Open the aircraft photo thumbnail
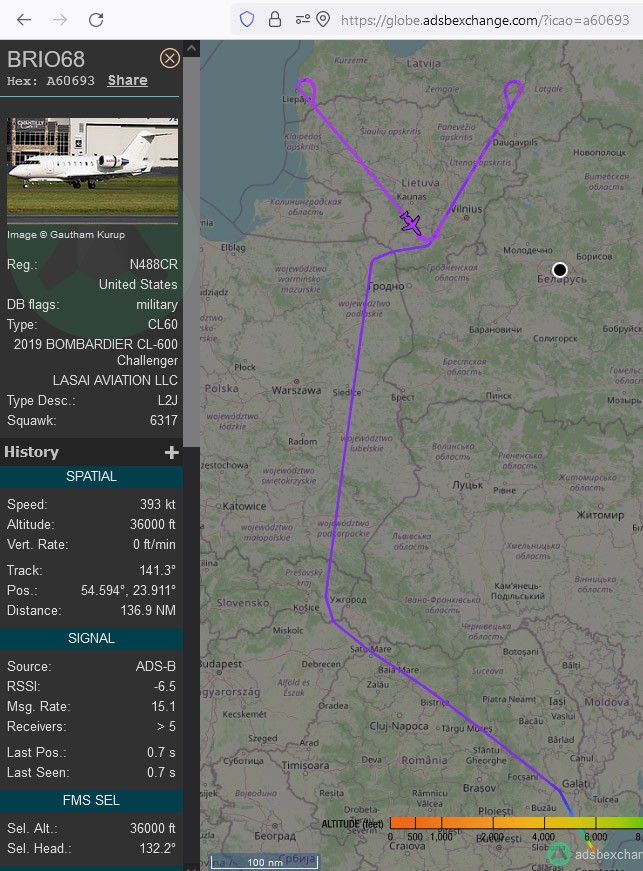Image resolution: width=643 pixels, height=871 pixels. [92, 166]
